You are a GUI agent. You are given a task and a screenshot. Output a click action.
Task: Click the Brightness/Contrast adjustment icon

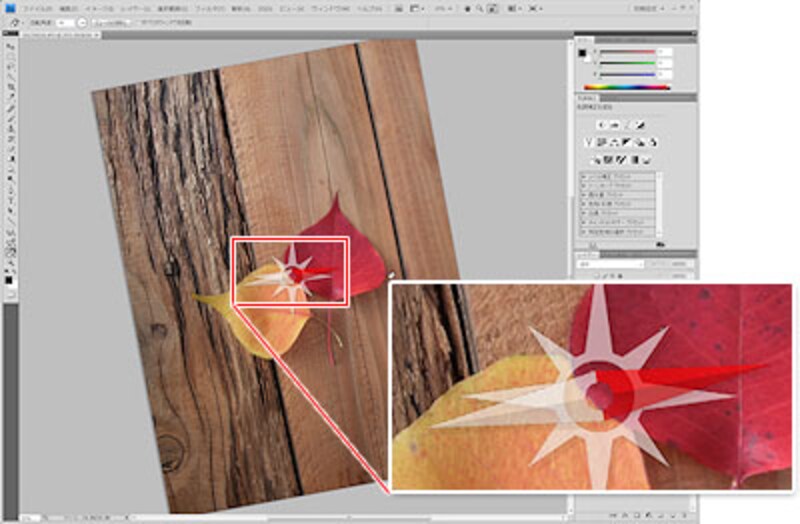point(600,125)
